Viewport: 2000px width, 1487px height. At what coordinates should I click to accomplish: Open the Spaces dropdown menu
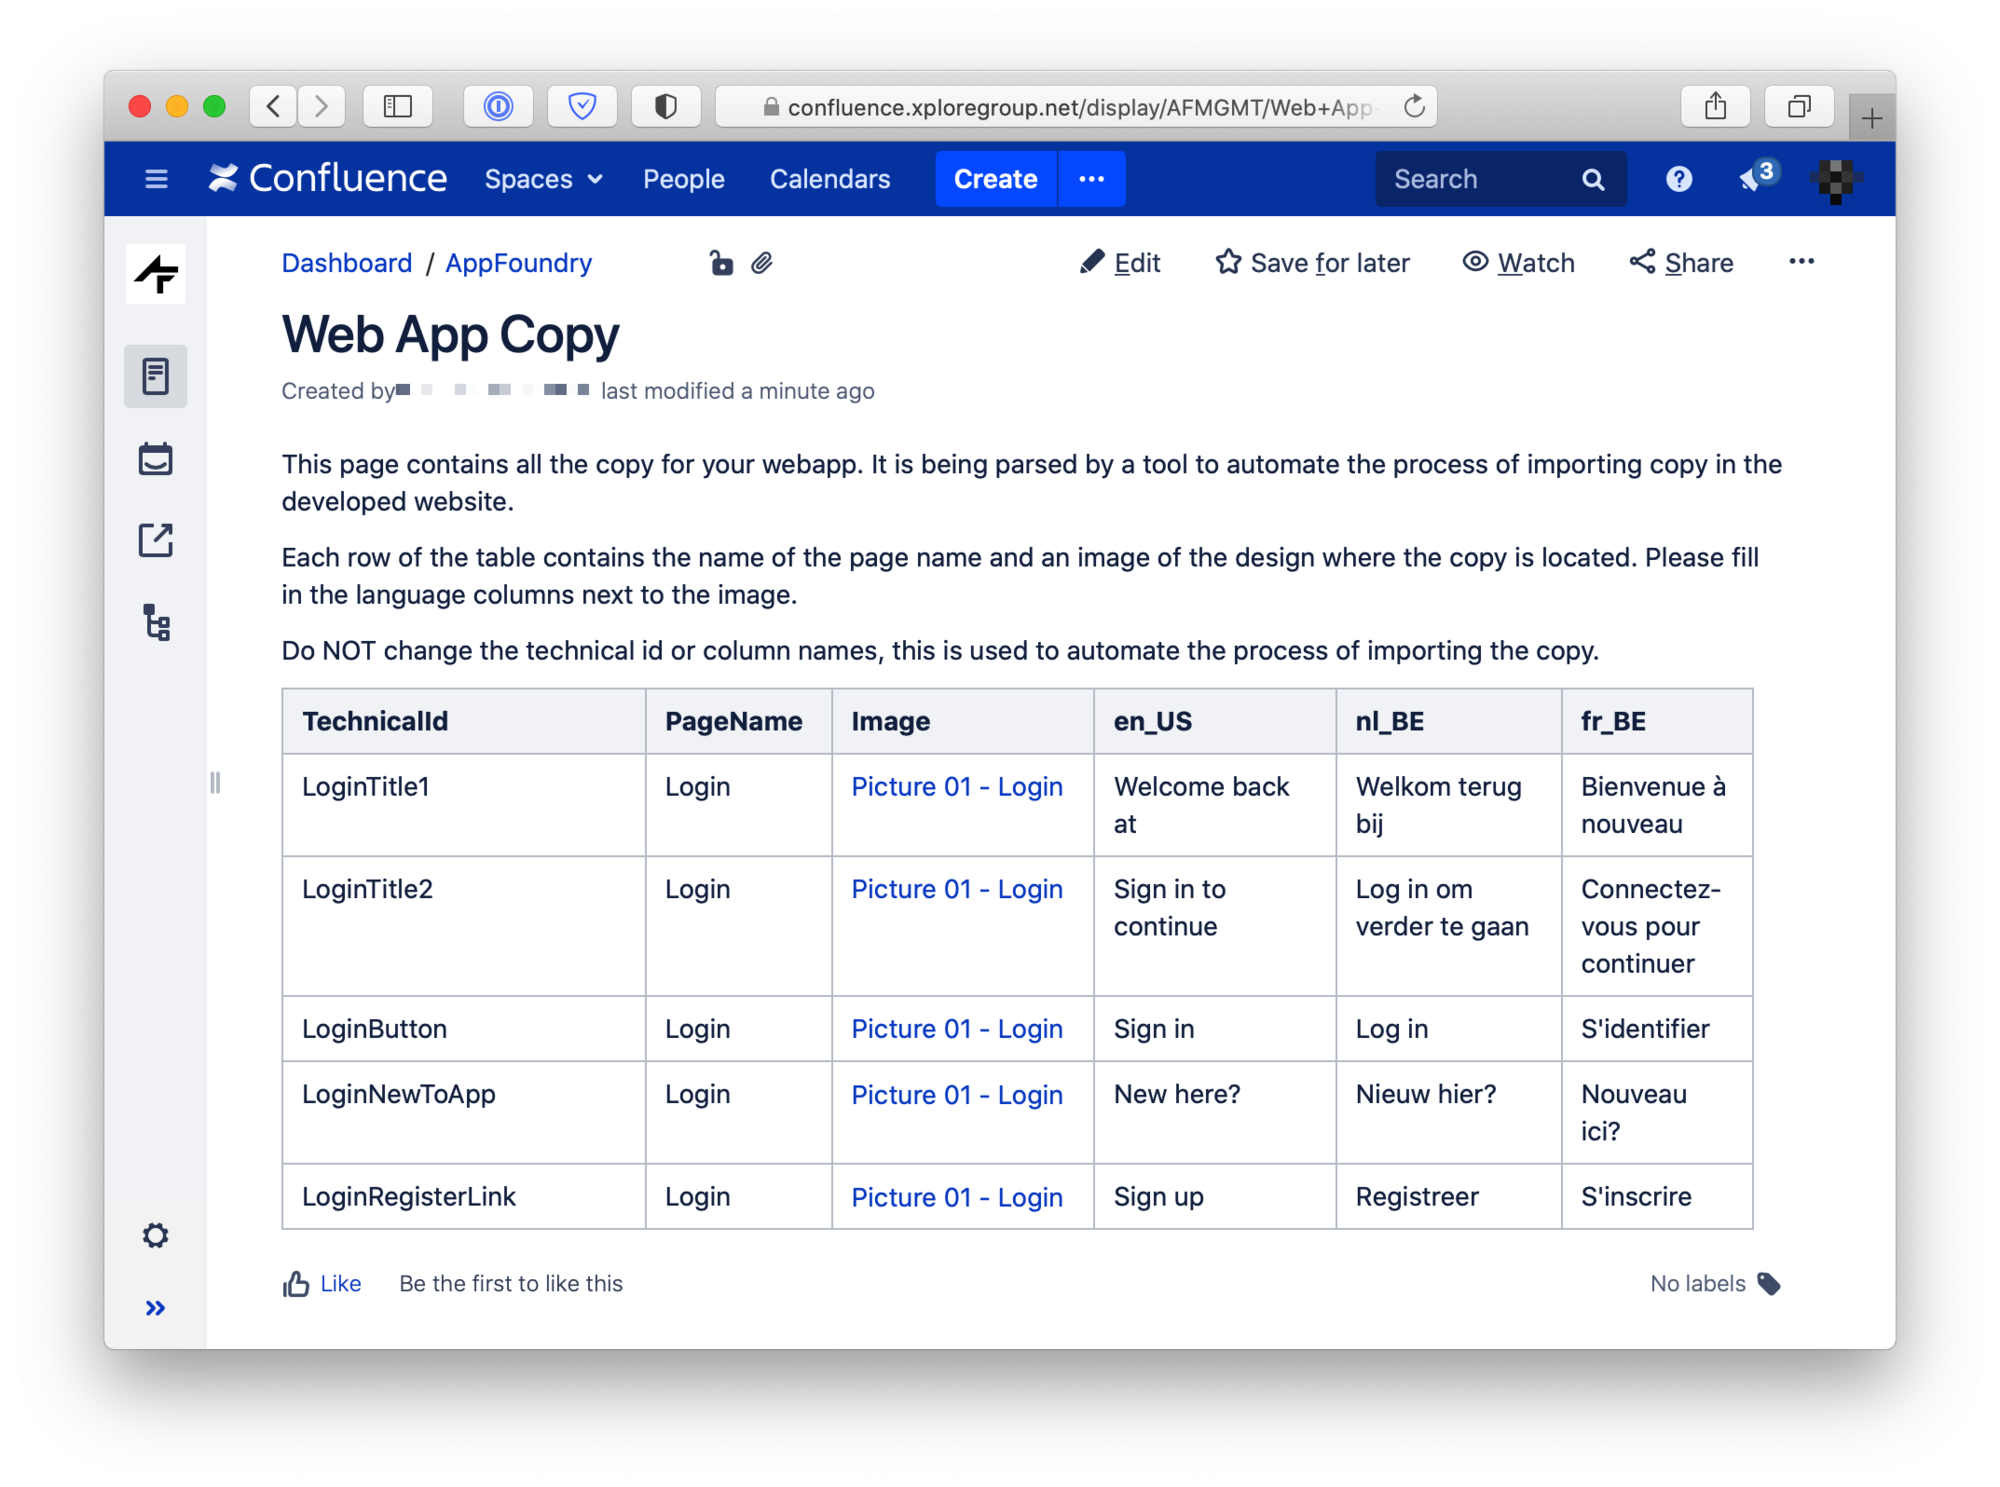(543, 179)
